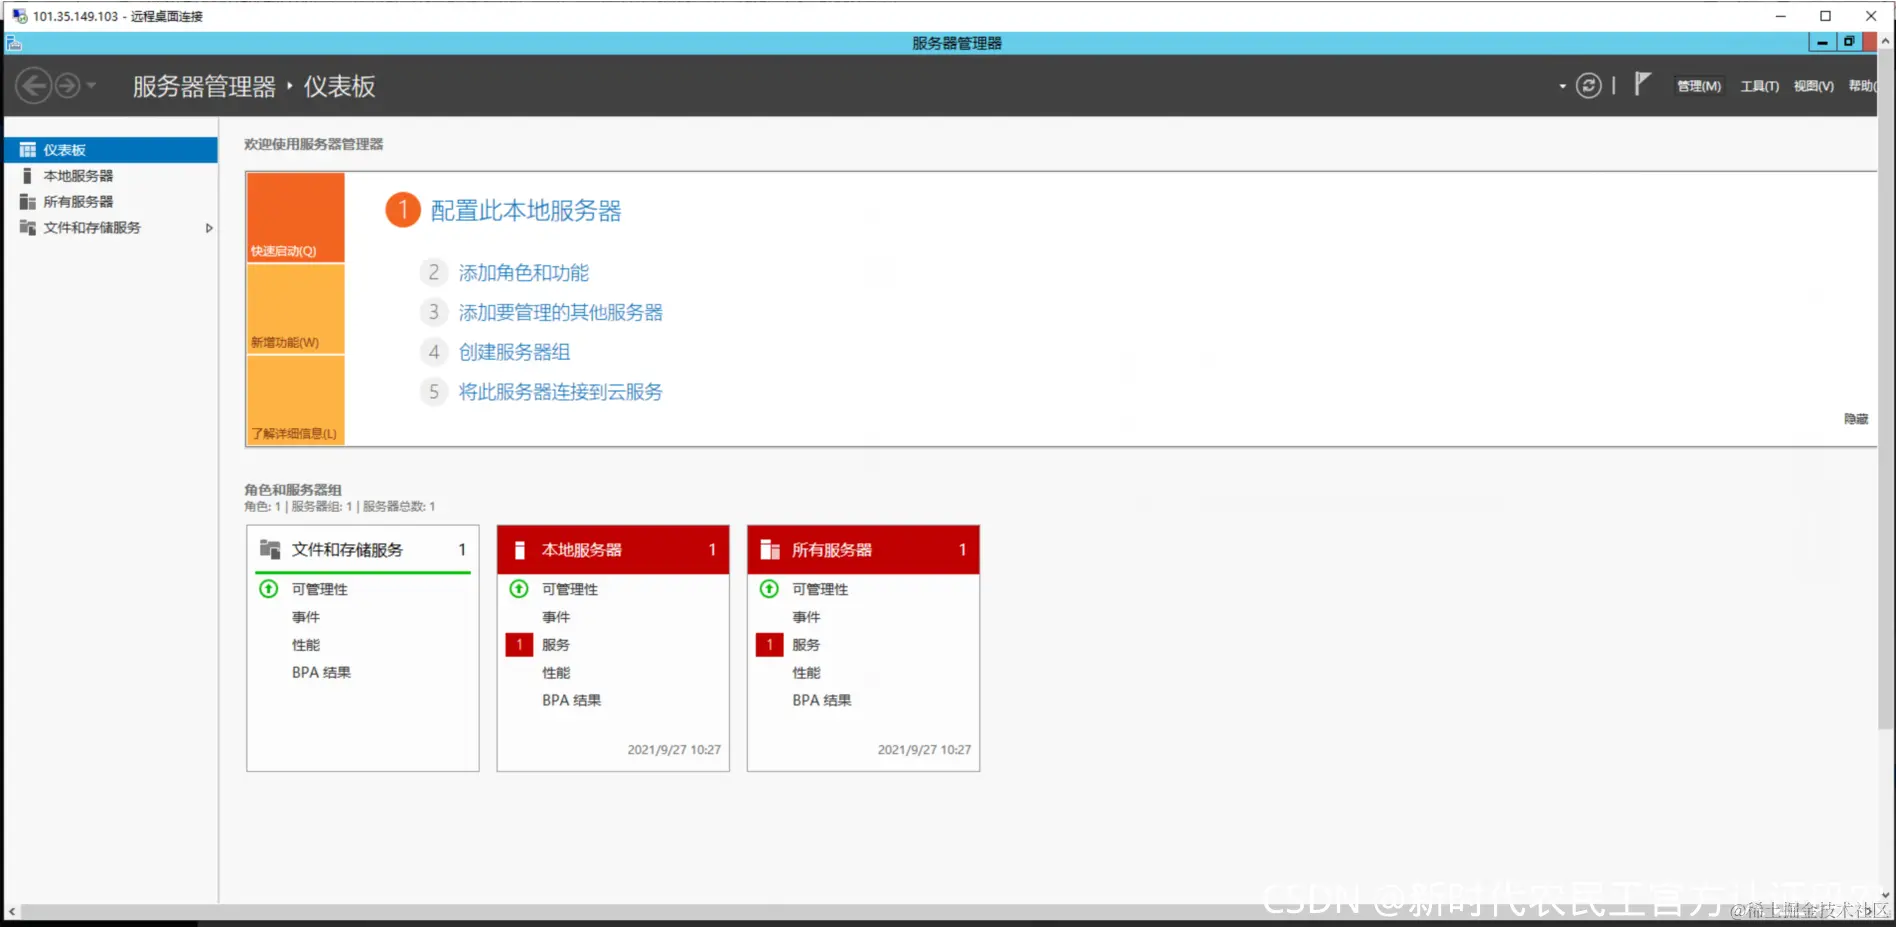
Task: Select the 快速启动(Q) tile
Action: (x=296, y=218)
